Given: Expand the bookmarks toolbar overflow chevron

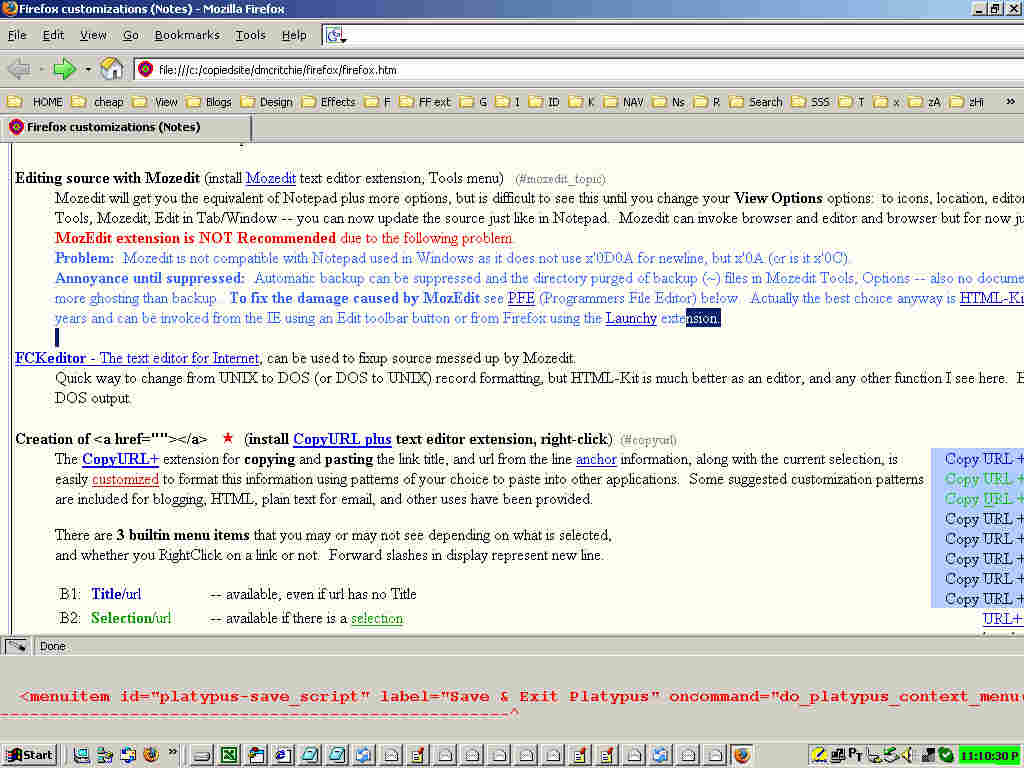Looking at the screenshot, I should (1010, 102).
